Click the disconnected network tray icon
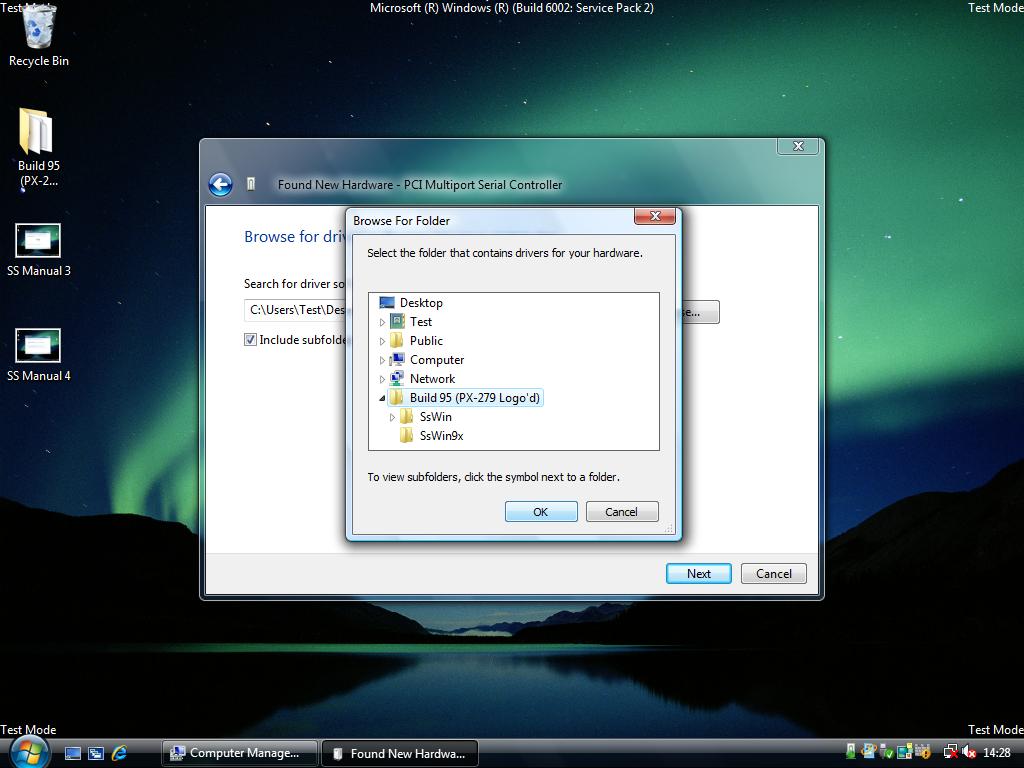The width and height of the screenshot is (1024, 768). pyautogui.click(x=949, y=753)
